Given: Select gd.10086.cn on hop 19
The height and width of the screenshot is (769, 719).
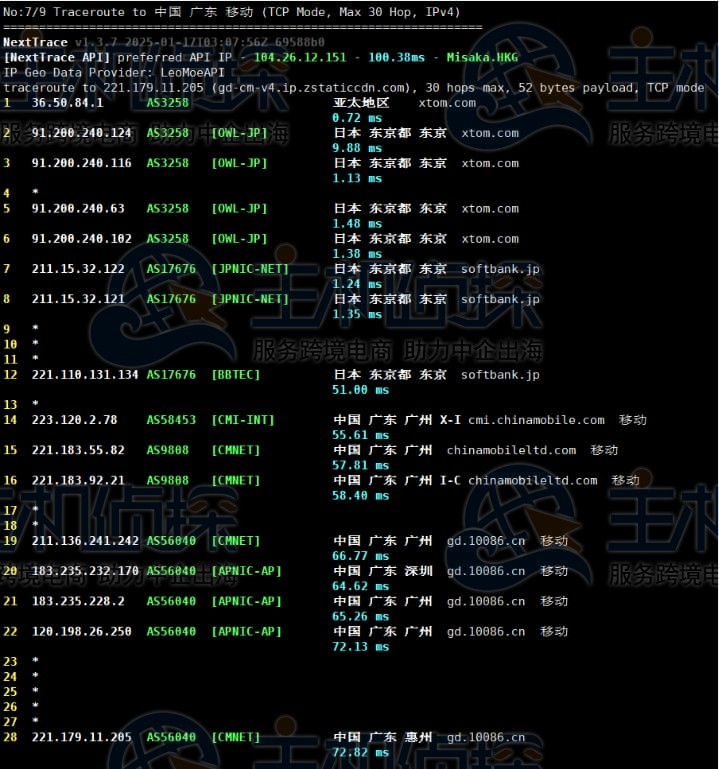Looking at the screenshot, I should pos(486,541).
